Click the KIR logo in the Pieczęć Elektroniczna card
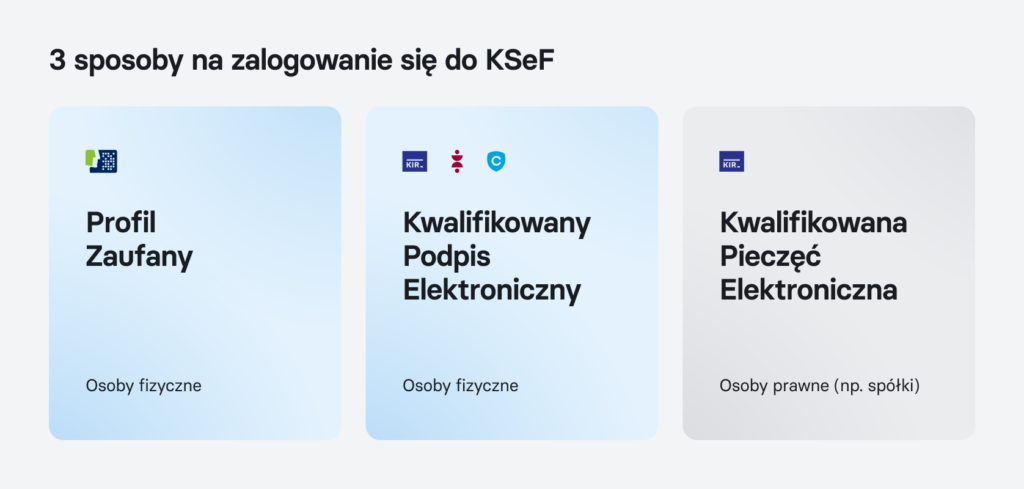1024x489 pixels. [x=731, y=161]
